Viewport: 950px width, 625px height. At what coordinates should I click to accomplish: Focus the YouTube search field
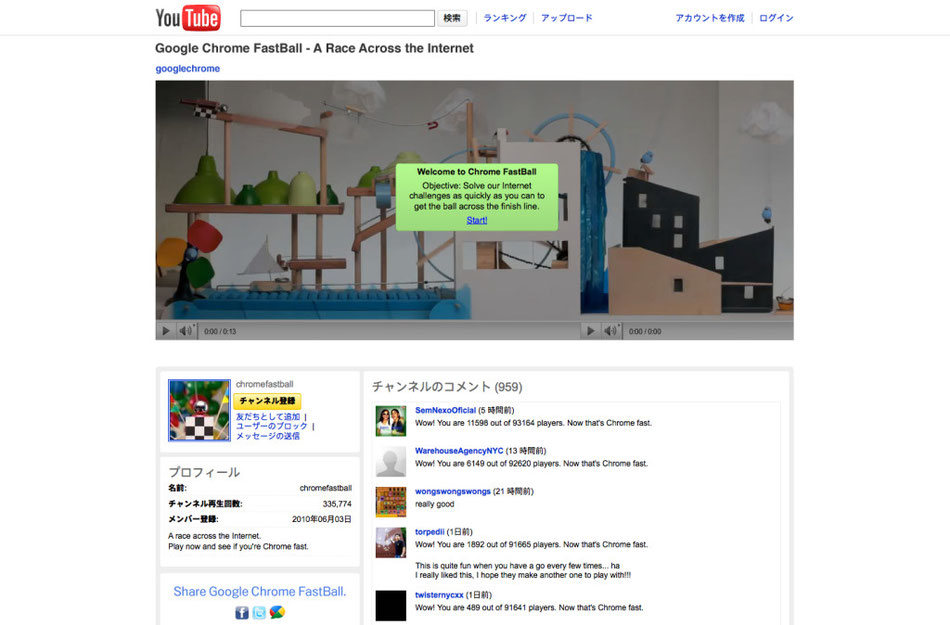coord(337,18)
